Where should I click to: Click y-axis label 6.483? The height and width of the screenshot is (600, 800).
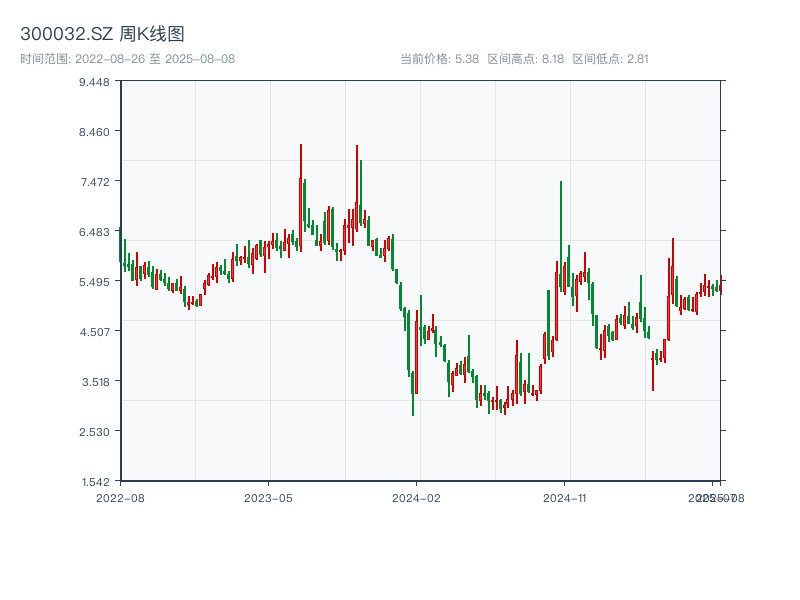94,232
